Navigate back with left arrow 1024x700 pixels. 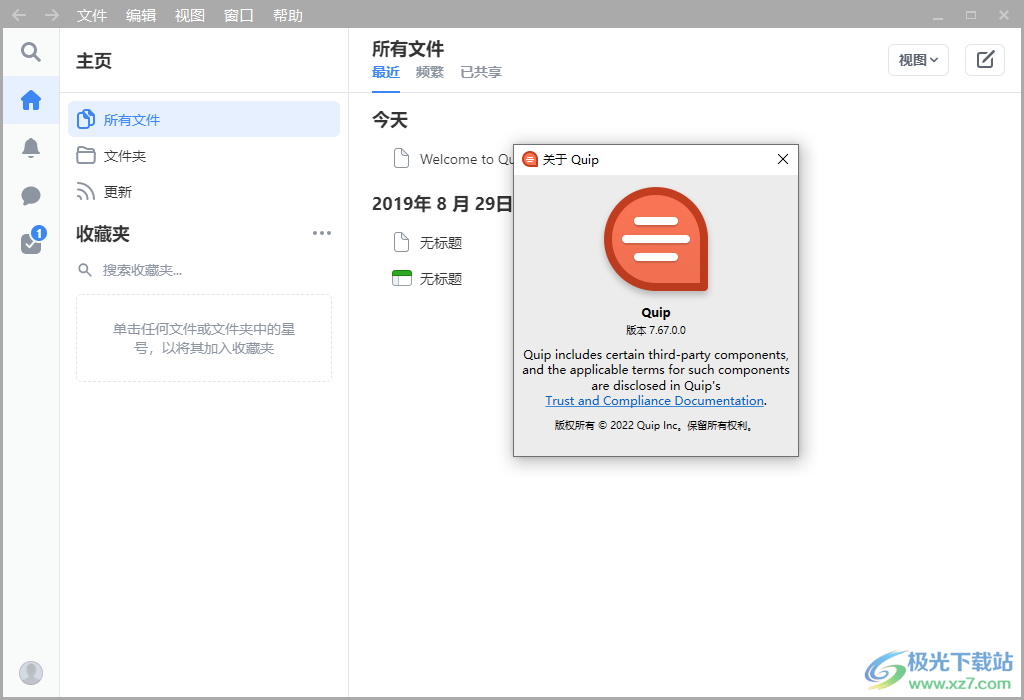pyautogui.click(x=19, y=15)
